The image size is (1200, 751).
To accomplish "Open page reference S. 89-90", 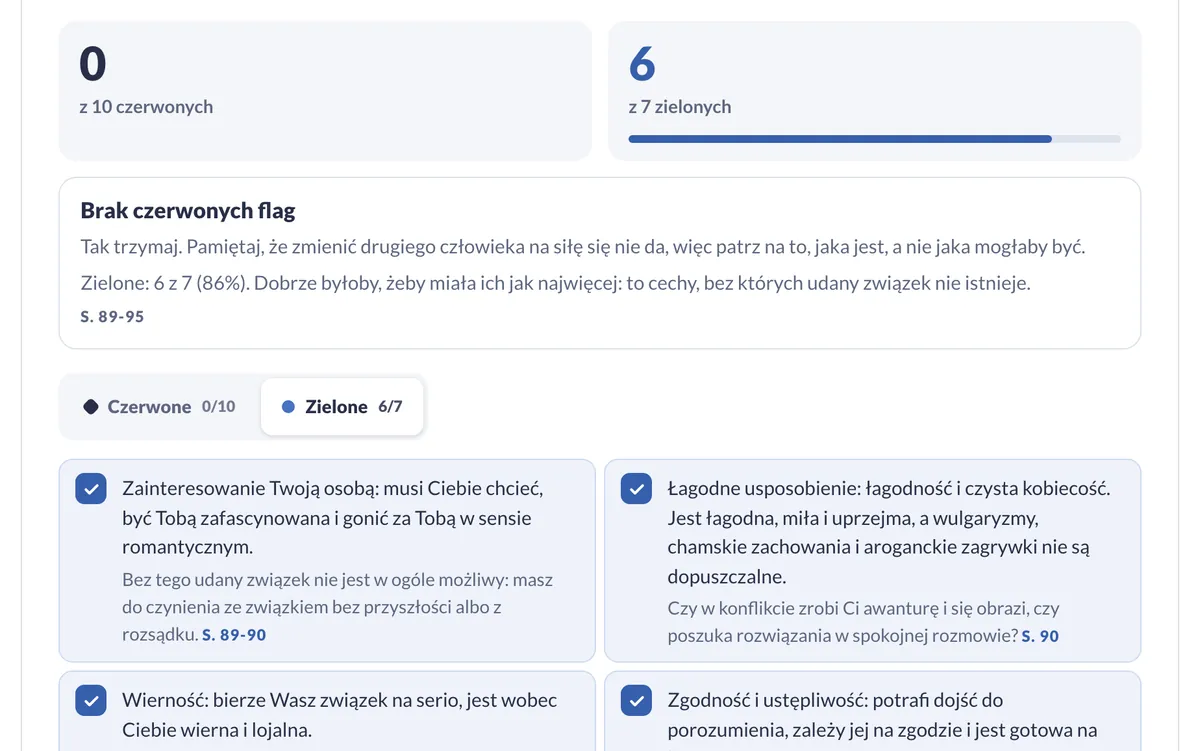I will pos(234,635).
